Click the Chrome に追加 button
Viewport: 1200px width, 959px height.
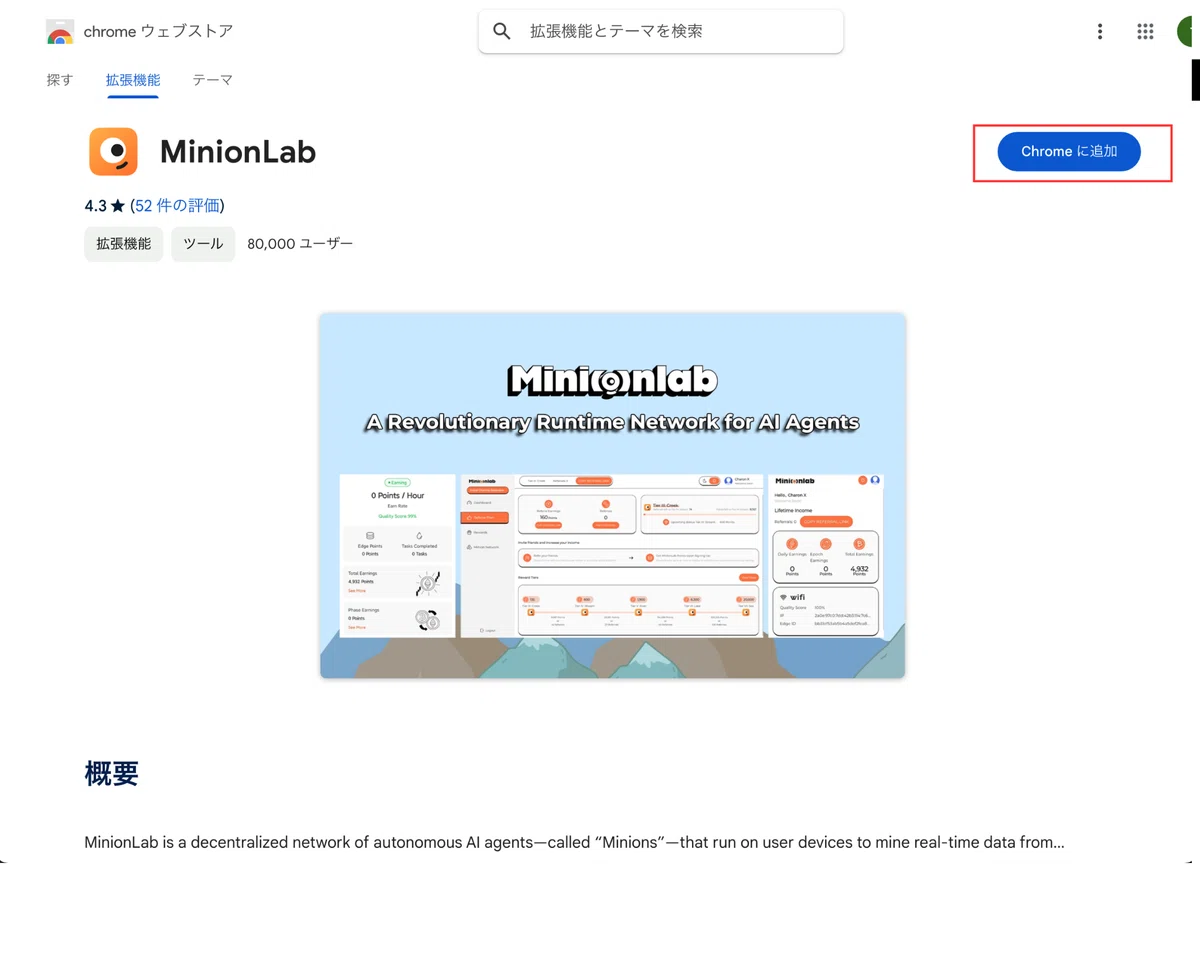1069,152
